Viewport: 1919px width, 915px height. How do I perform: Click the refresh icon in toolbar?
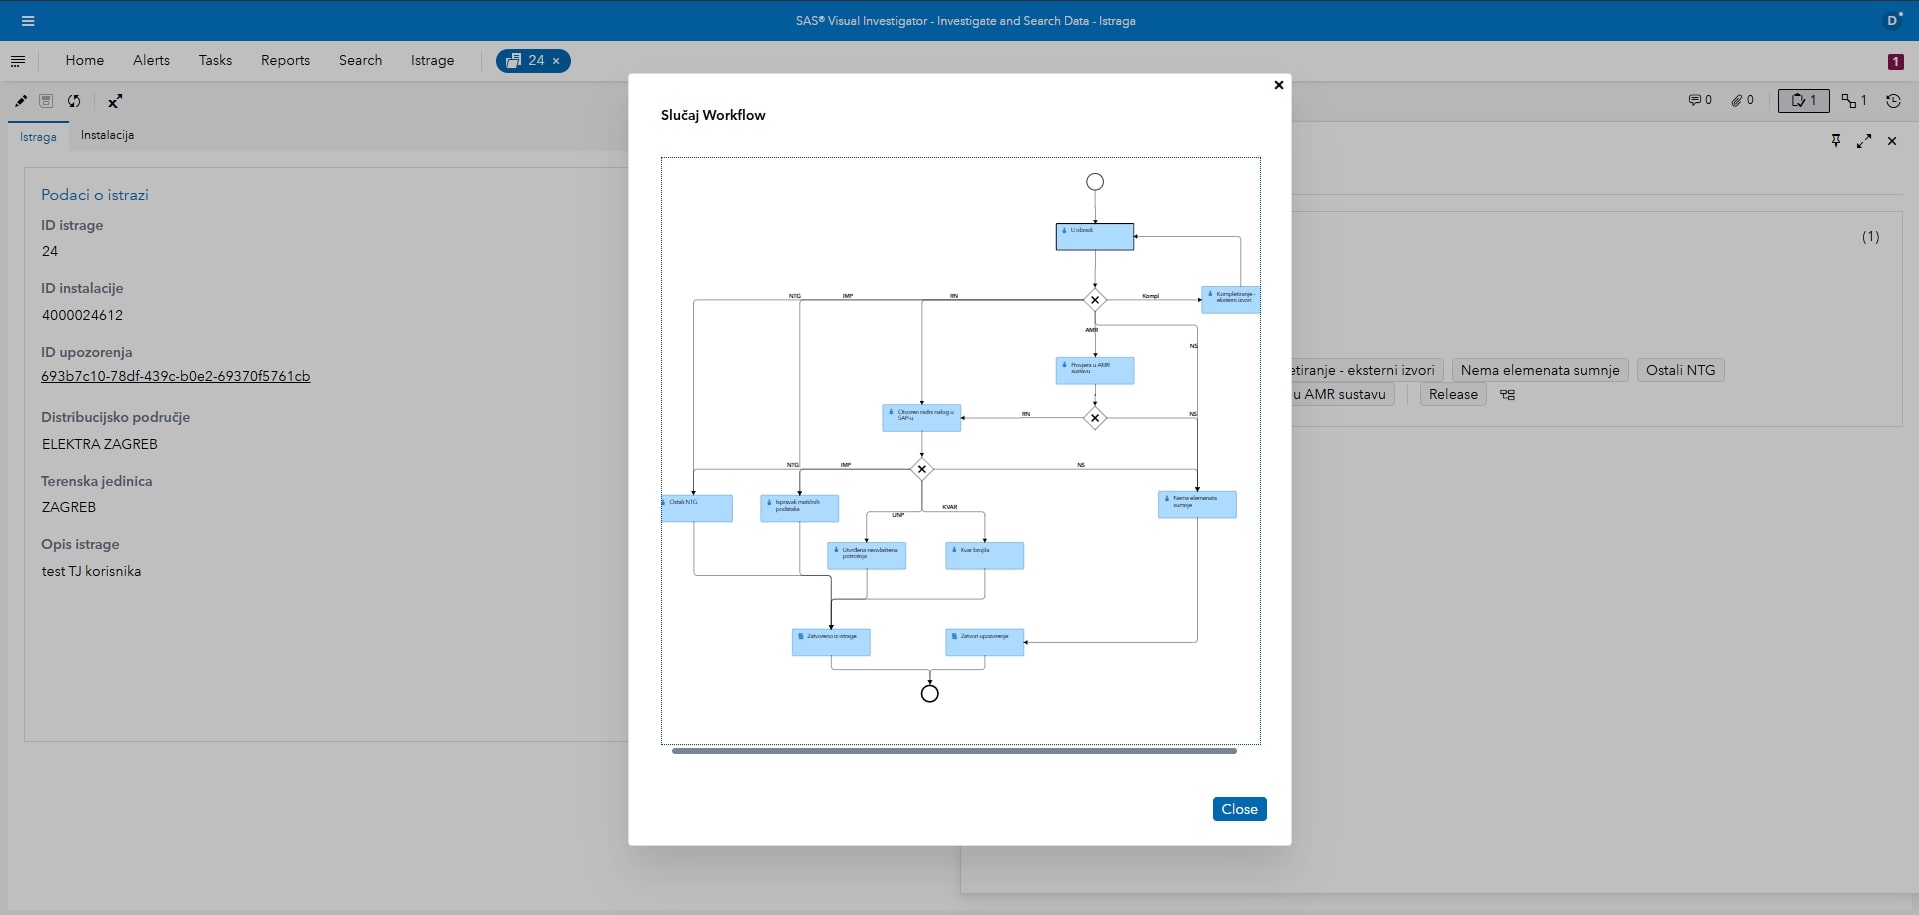tap(74, 101)
